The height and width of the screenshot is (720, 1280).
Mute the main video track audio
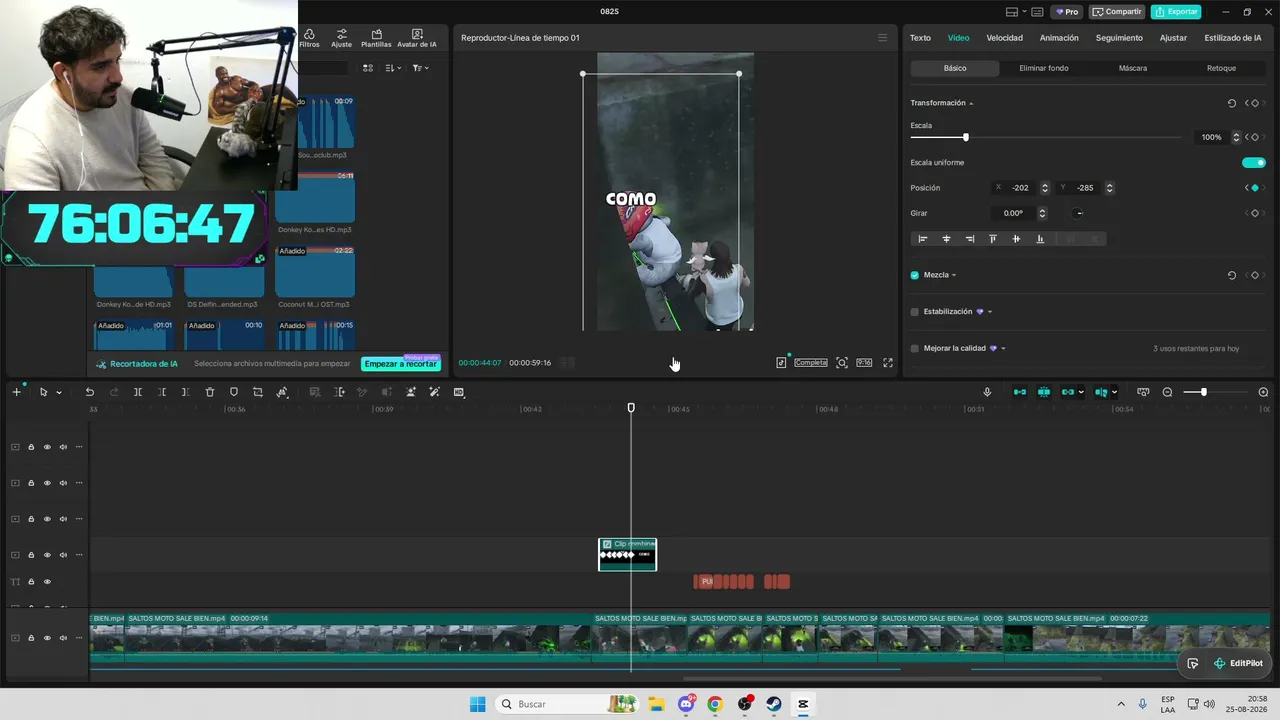pyautogui.click(x=63, y=638)
